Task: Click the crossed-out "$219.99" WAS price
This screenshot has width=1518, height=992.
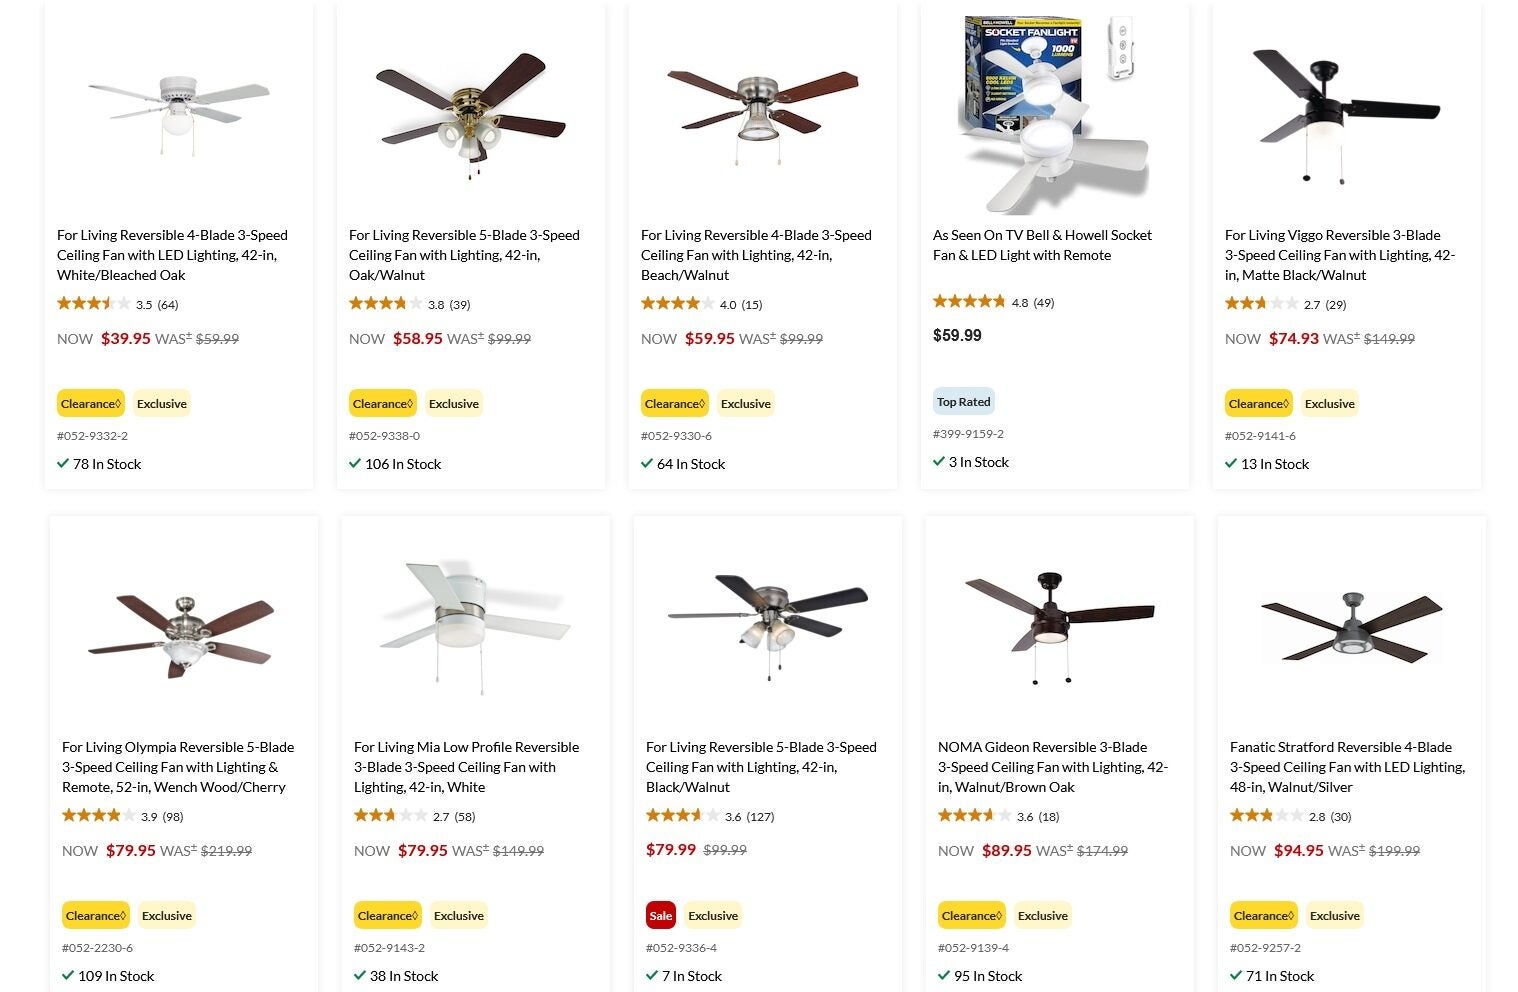Action: 227,850
